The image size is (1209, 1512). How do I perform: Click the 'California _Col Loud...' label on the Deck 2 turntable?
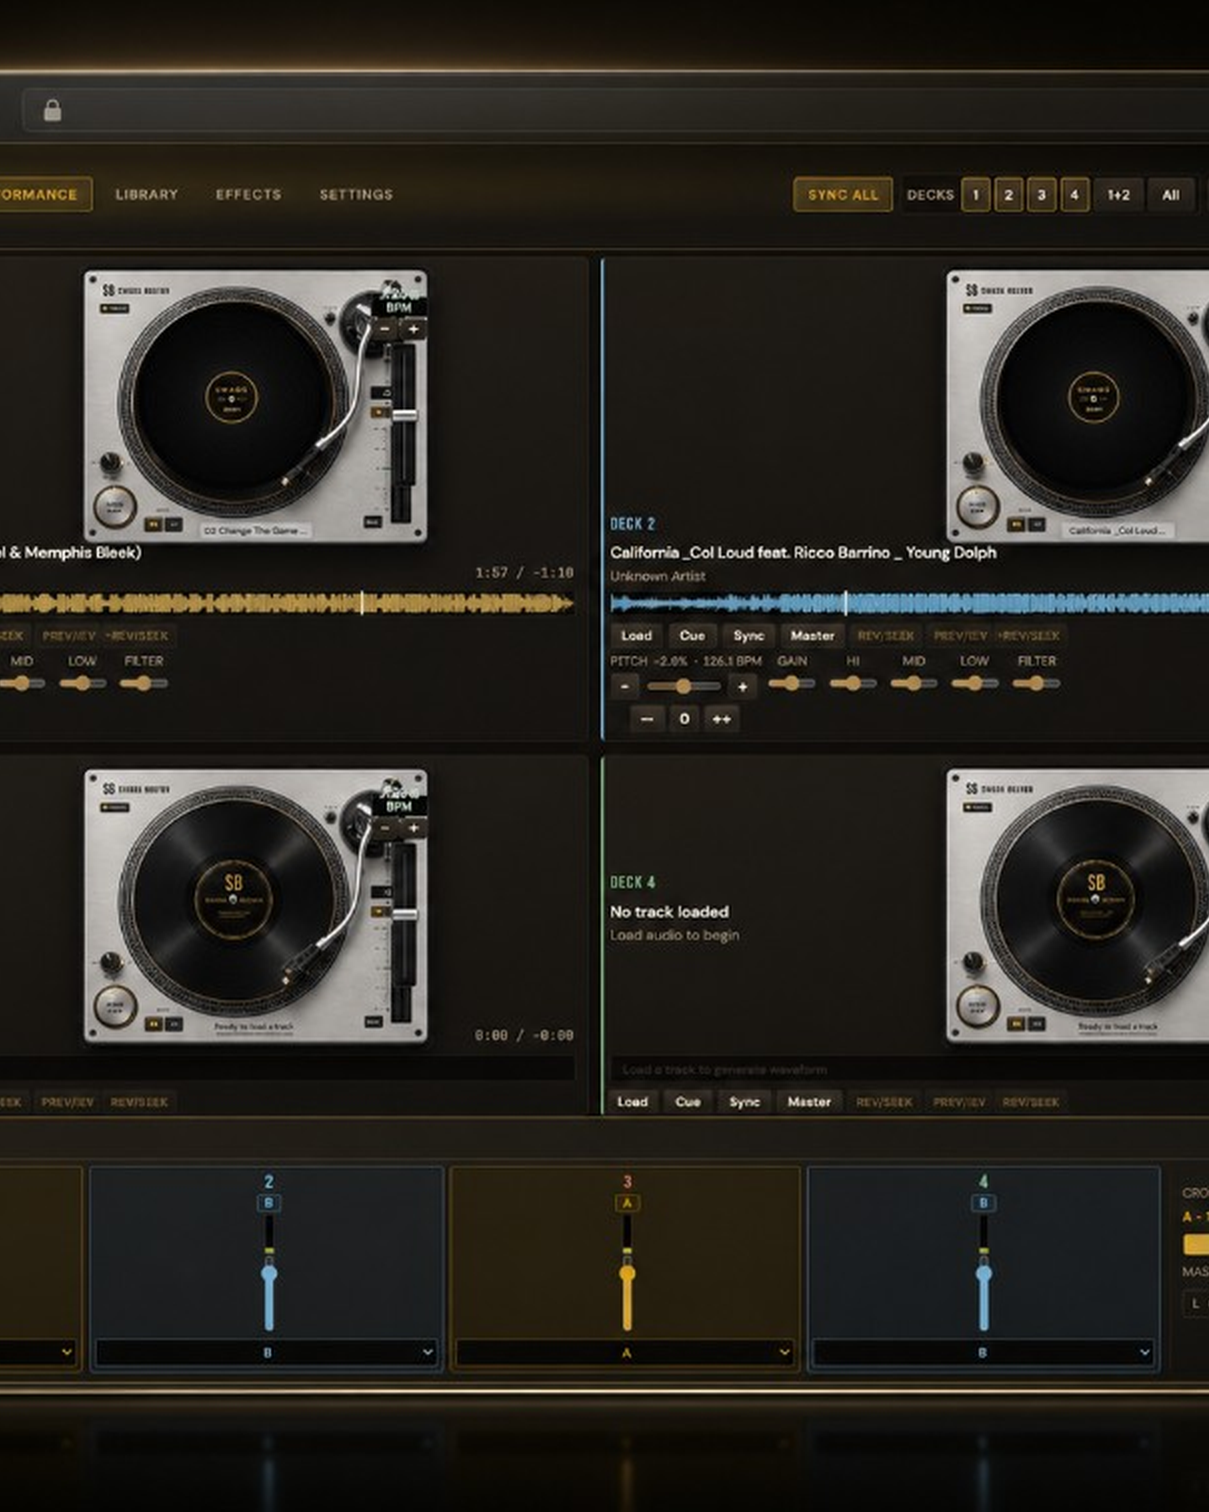(x=1118, y=530)
